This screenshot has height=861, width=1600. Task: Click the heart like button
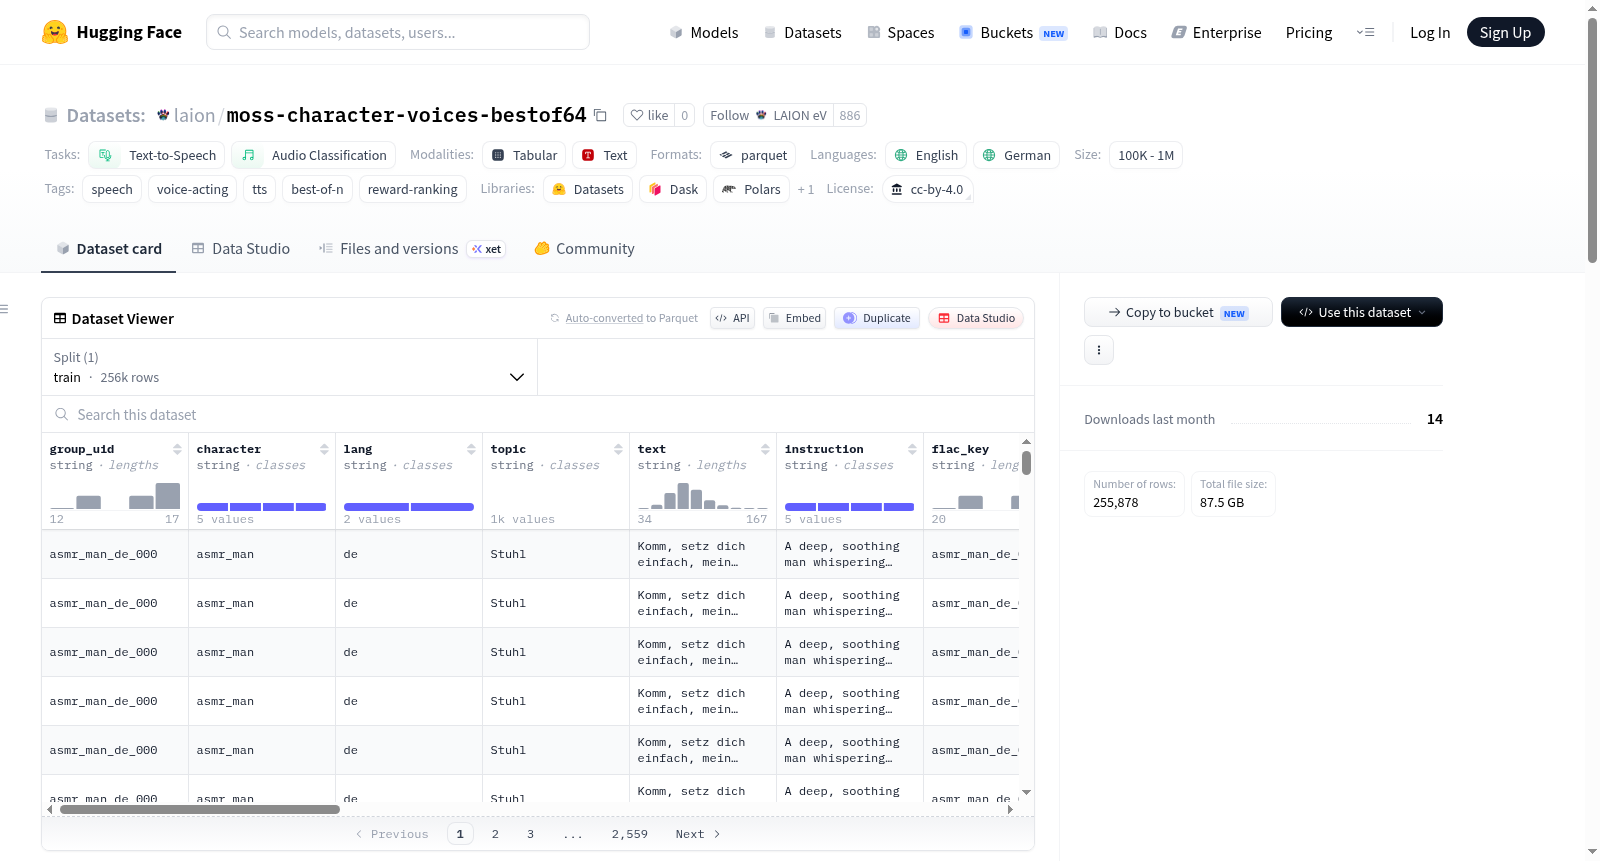(649, 115)
